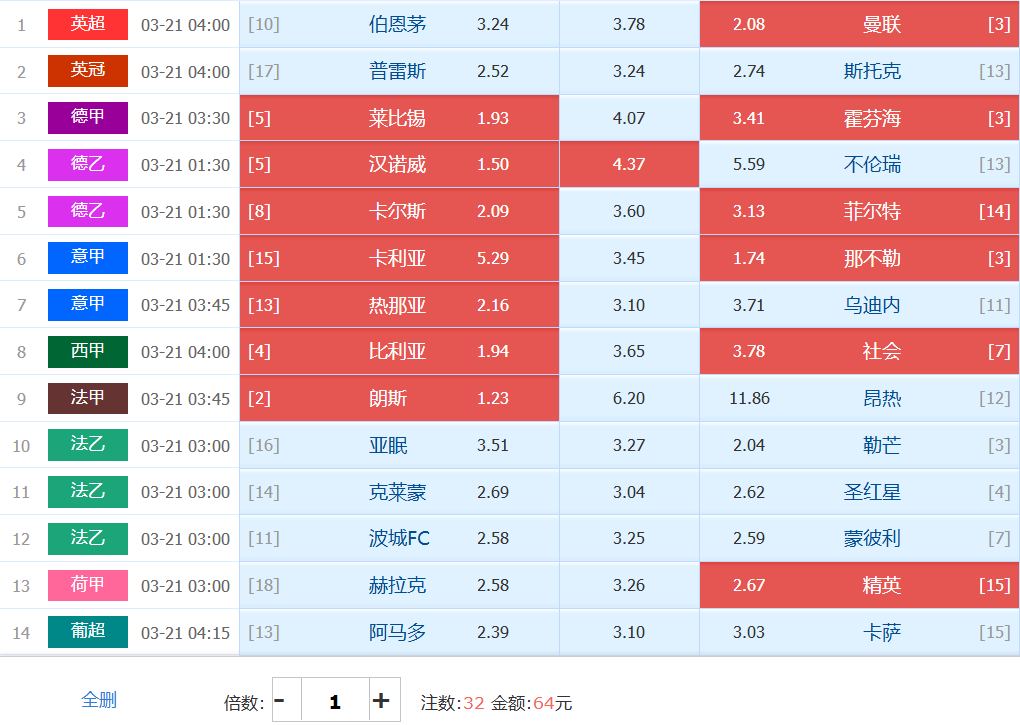1020x725 pixels.
Task: Select draw odds 6.20 for 朗斯 match
Action: pyautogui.click(x=629, y=398)
